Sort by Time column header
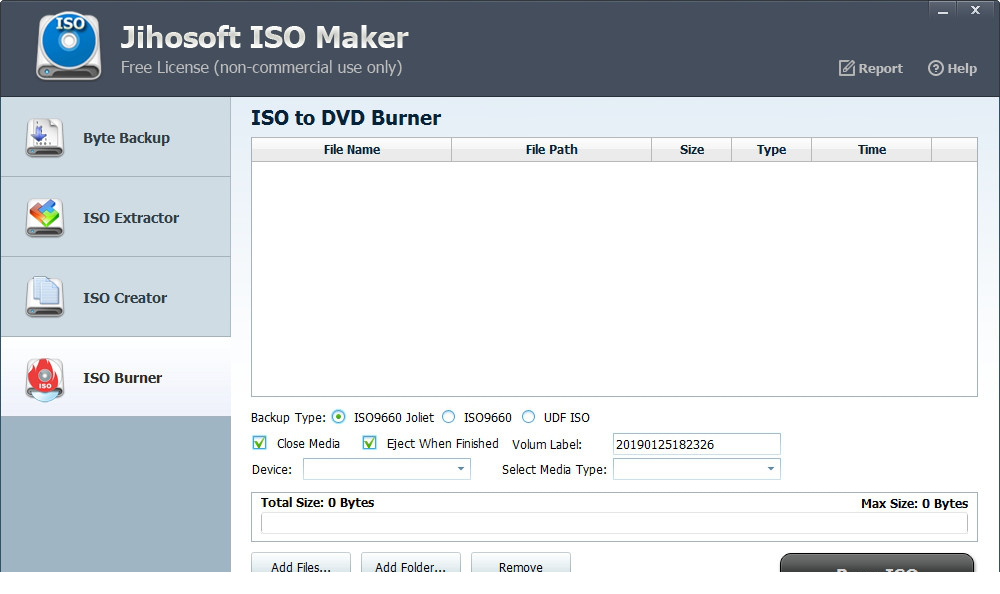Screen dimensions: 1000x594 click(871, 149)
